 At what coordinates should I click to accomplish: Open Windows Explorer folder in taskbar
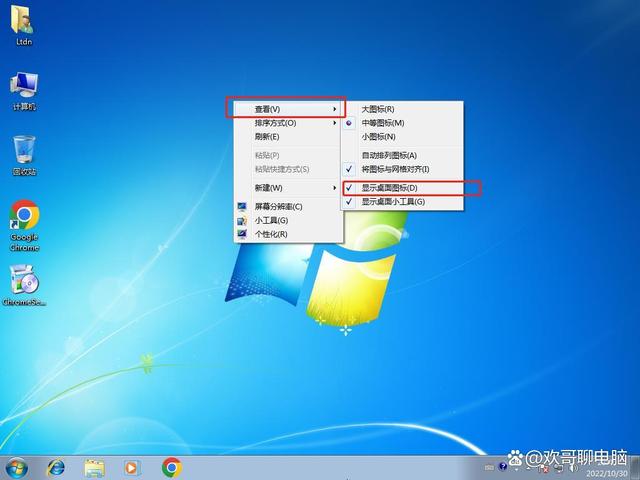94,467
